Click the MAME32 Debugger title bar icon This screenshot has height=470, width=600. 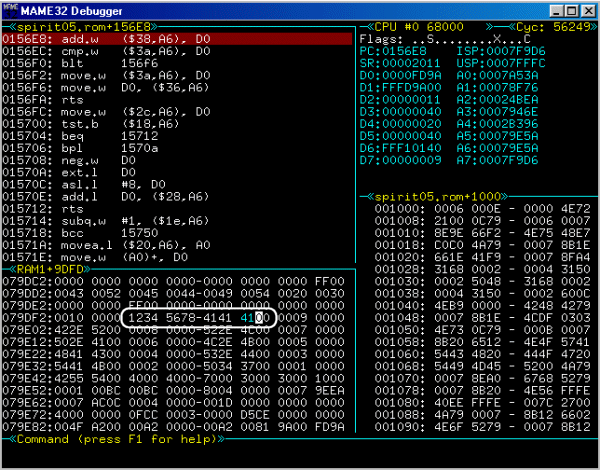click(10, 9)
